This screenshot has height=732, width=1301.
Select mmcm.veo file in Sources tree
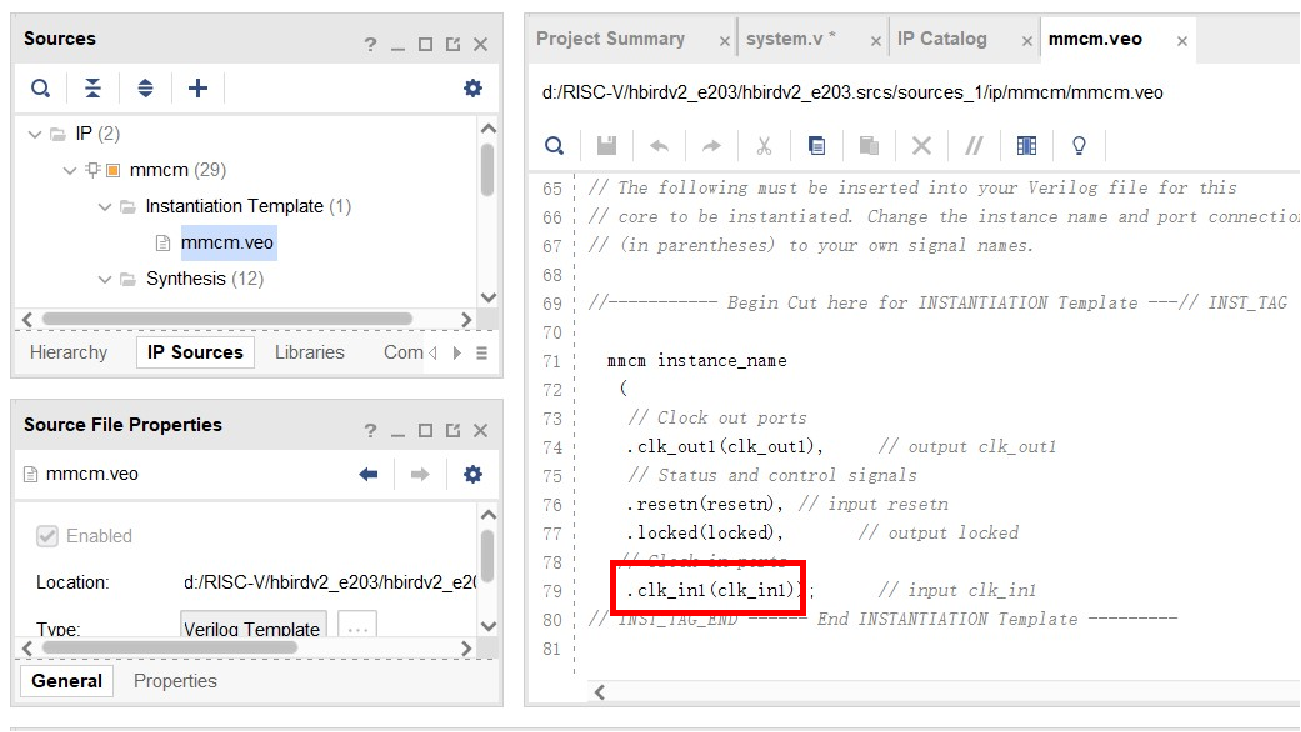tap(227, 243)
